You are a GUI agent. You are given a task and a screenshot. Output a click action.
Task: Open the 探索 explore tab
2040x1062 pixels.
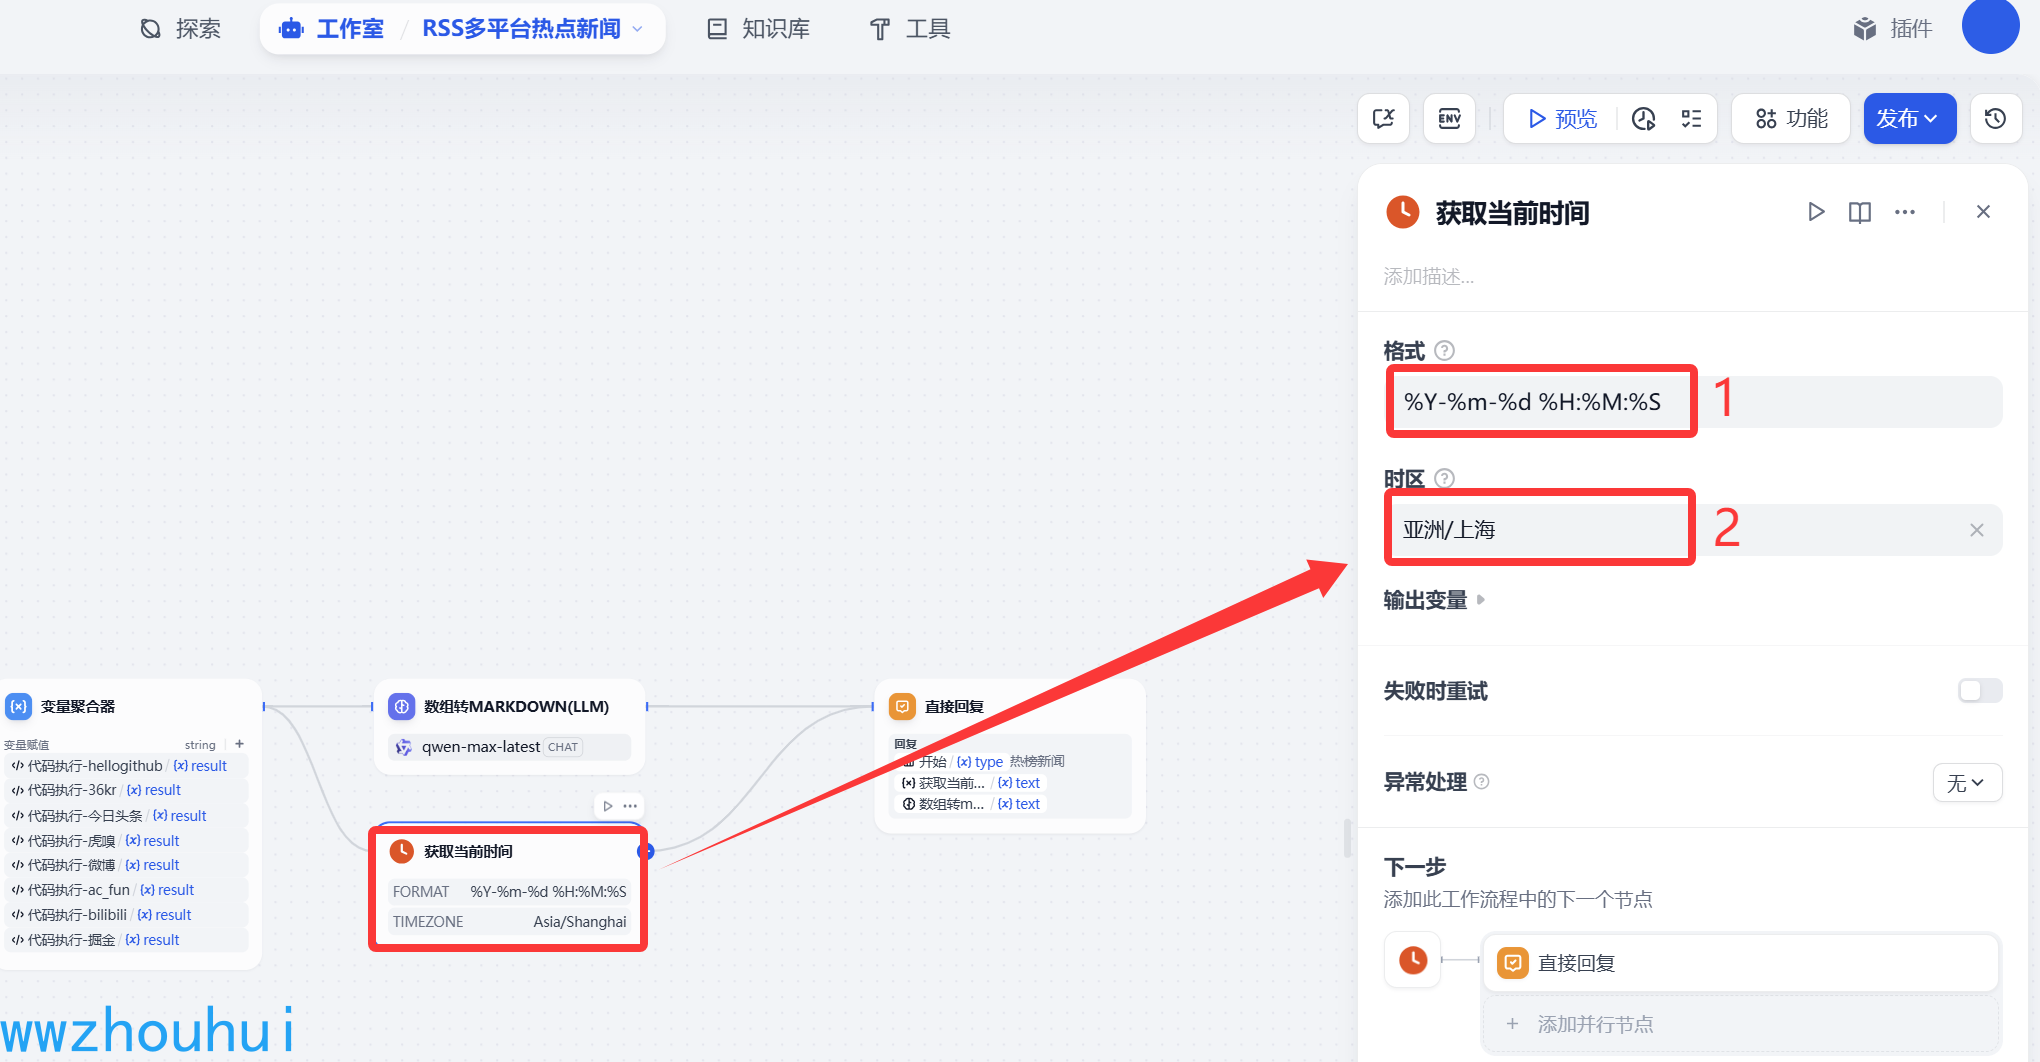point(180,28)
